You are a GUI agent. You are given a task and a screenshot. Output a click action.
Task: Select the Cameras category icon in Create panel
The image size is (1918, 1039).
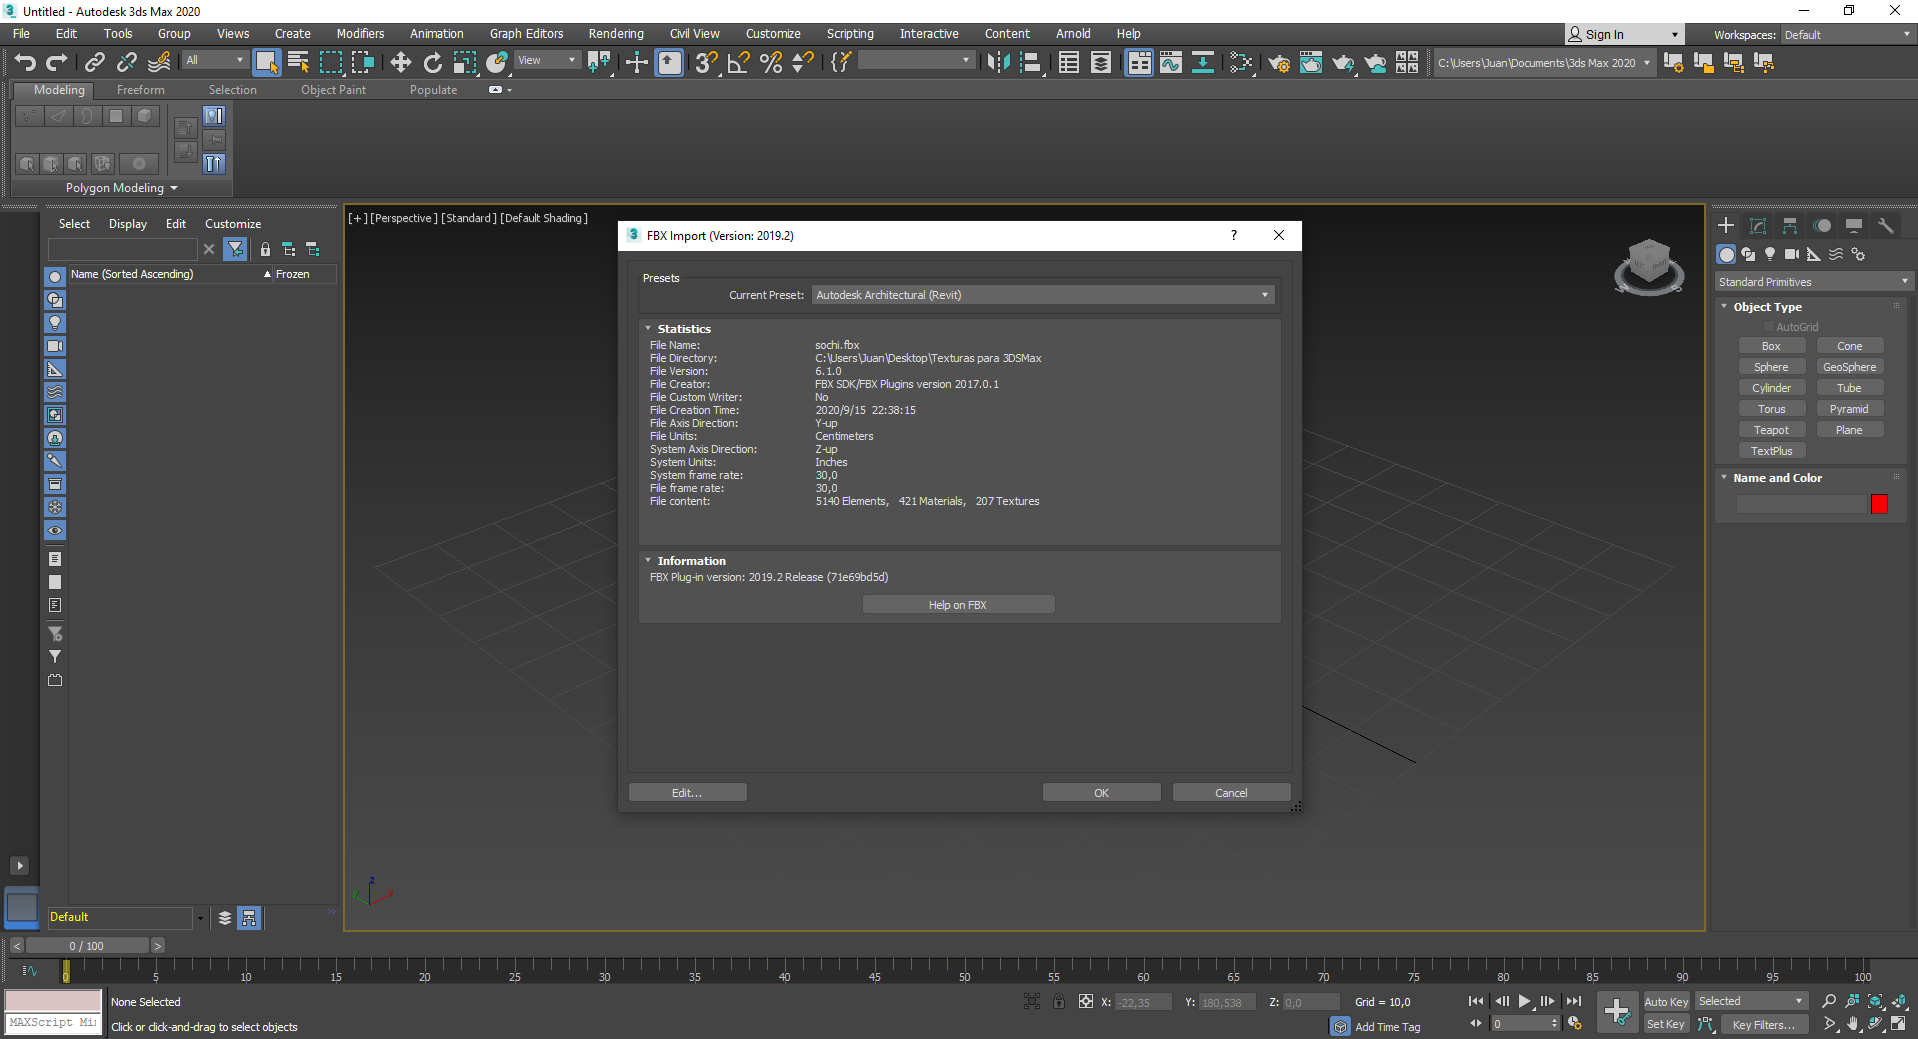1792,254
